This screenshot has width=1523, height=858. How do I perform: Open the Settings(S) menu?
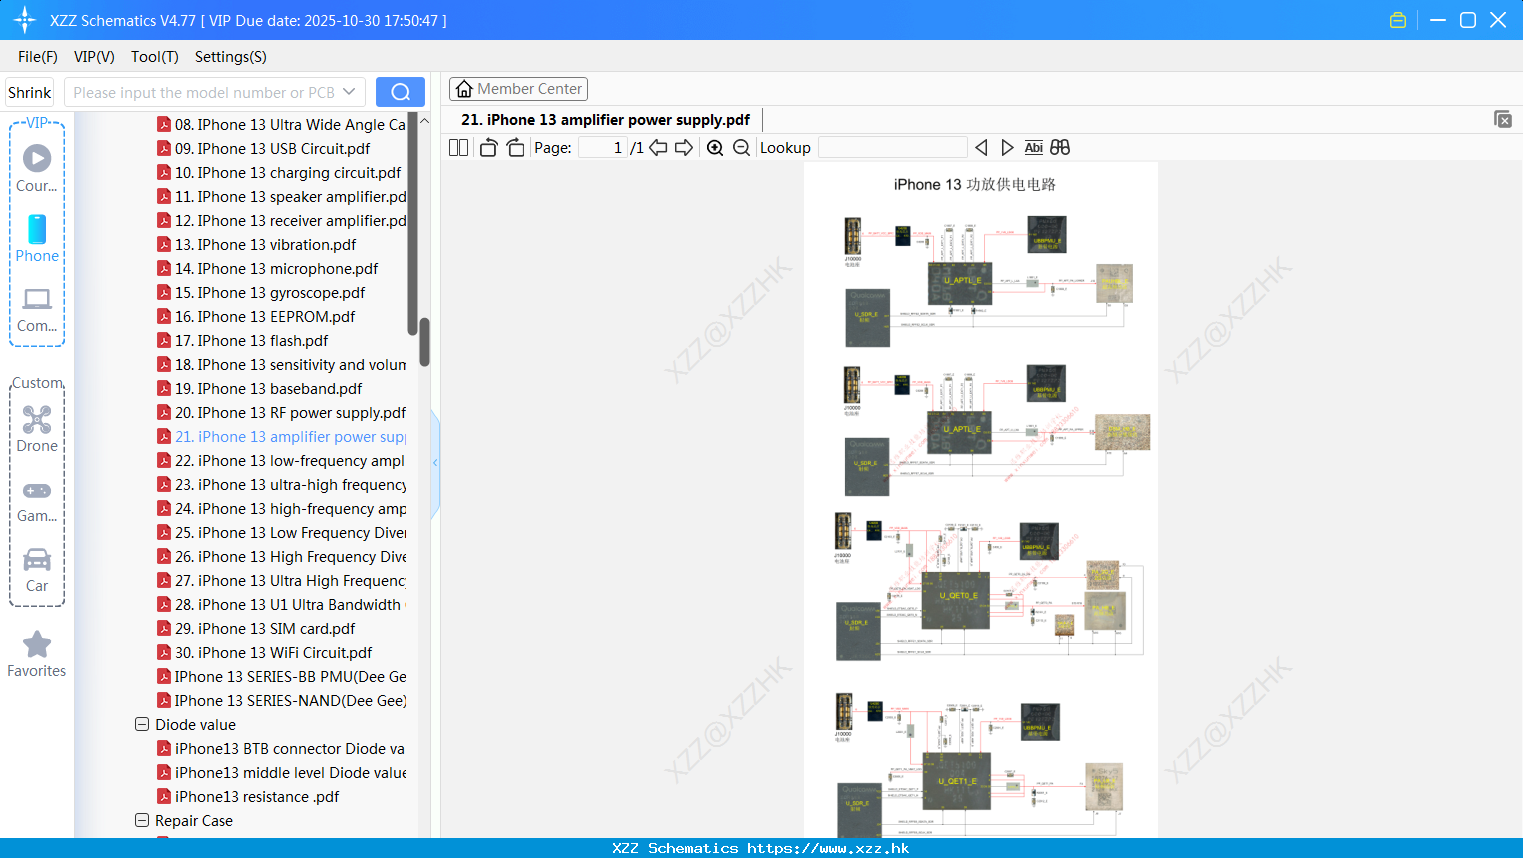pyautogui.click(x=231, y=57)
